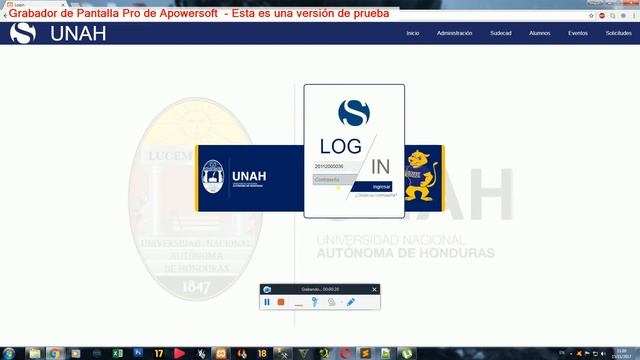Open the Administración menu
640x360 pixels.
(x=454, y=33)
